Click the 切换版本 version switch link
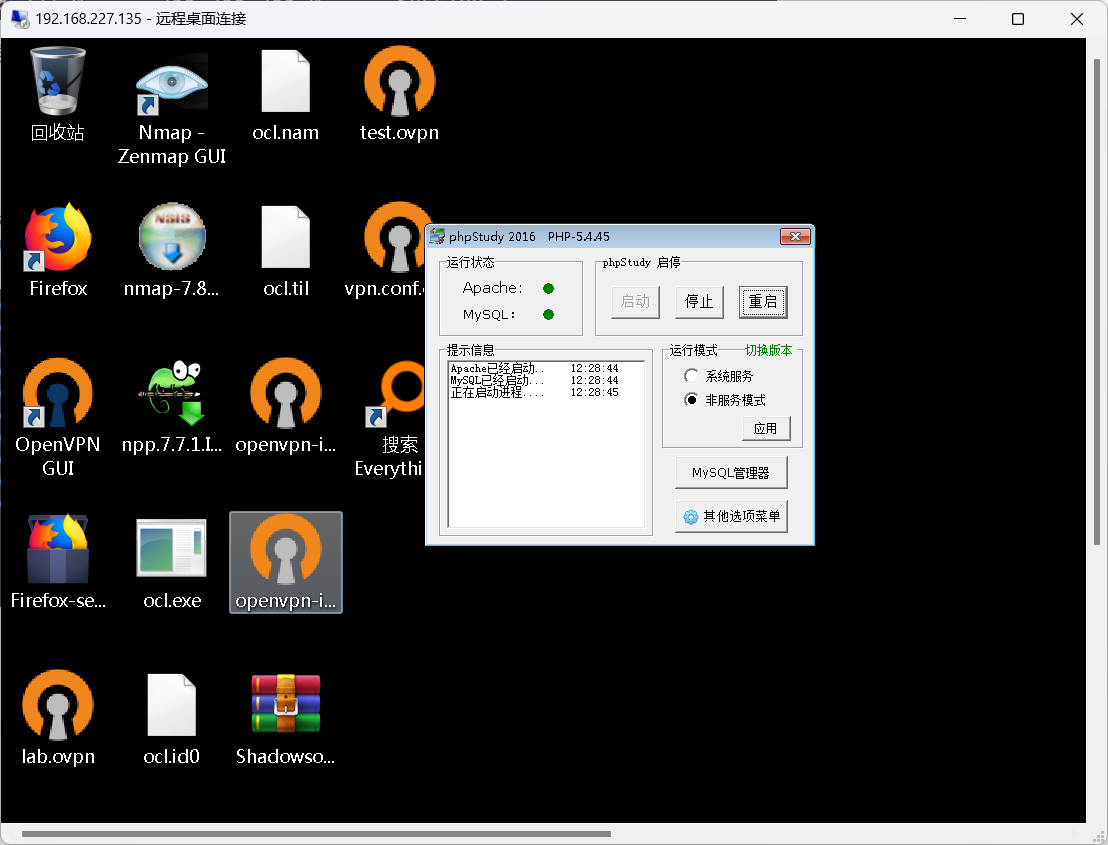 pyautogui.click(x=768, y=351)
